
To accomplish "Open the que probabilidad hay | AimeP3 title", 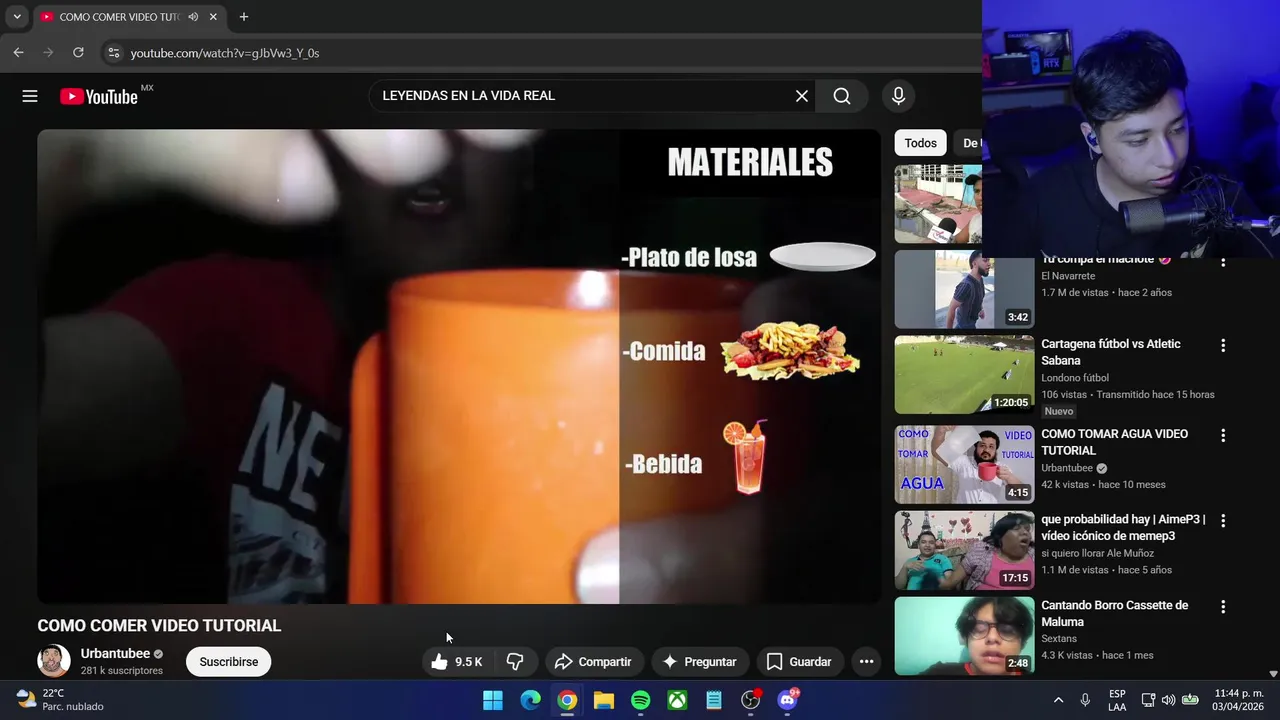I will pos(1123,528).
